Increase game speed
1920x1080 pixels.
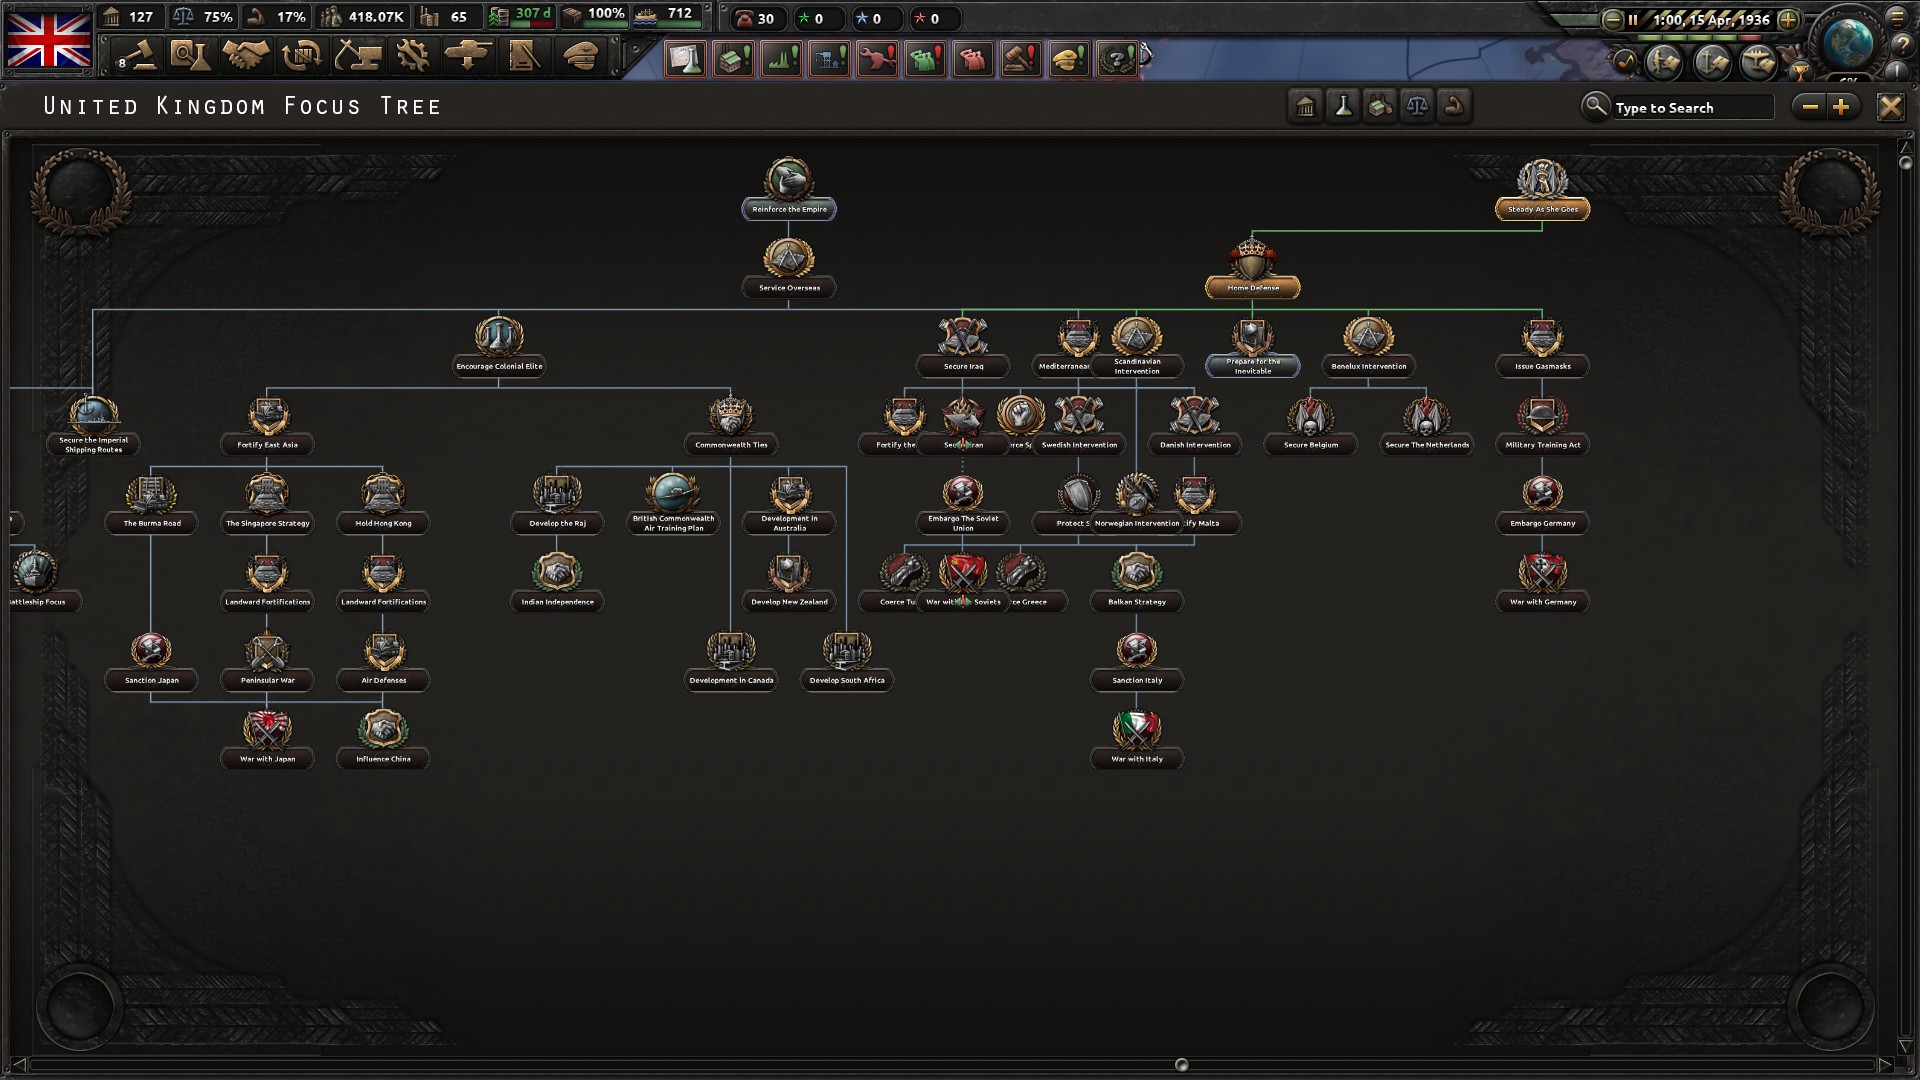pos(1789,19)
